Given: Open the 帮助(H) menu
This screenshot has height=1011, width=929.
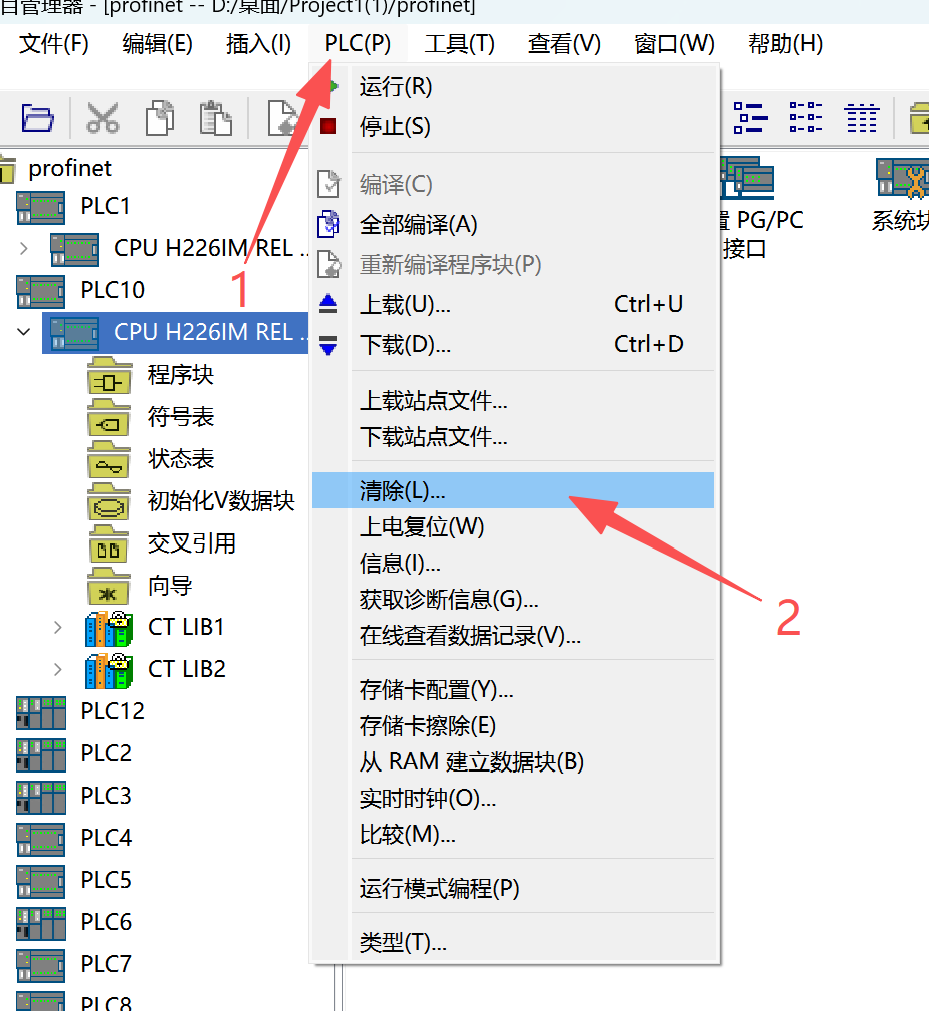Looking at the screenshot, I should point(785,44).
